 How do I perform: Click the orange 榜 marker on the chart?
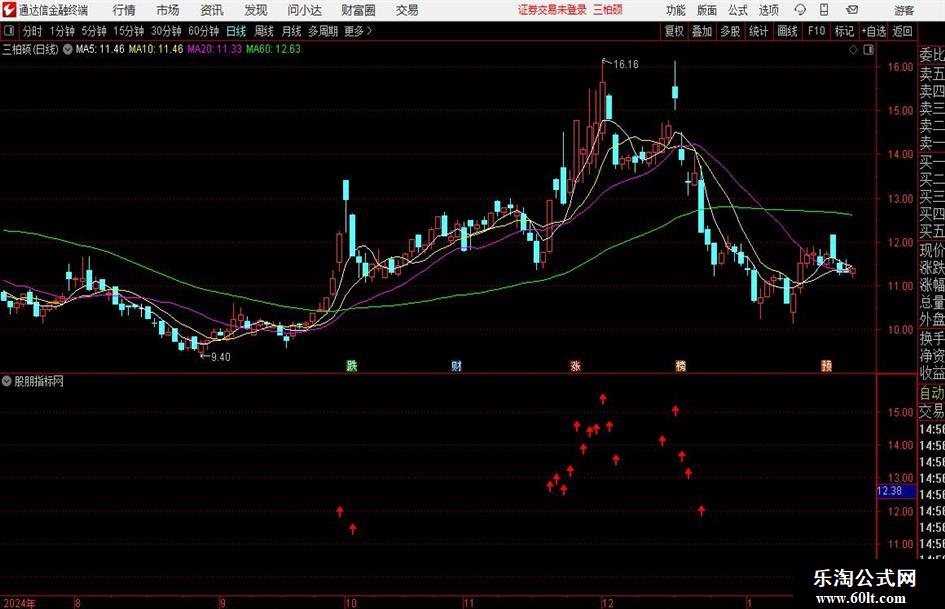[x=680, y=365]
